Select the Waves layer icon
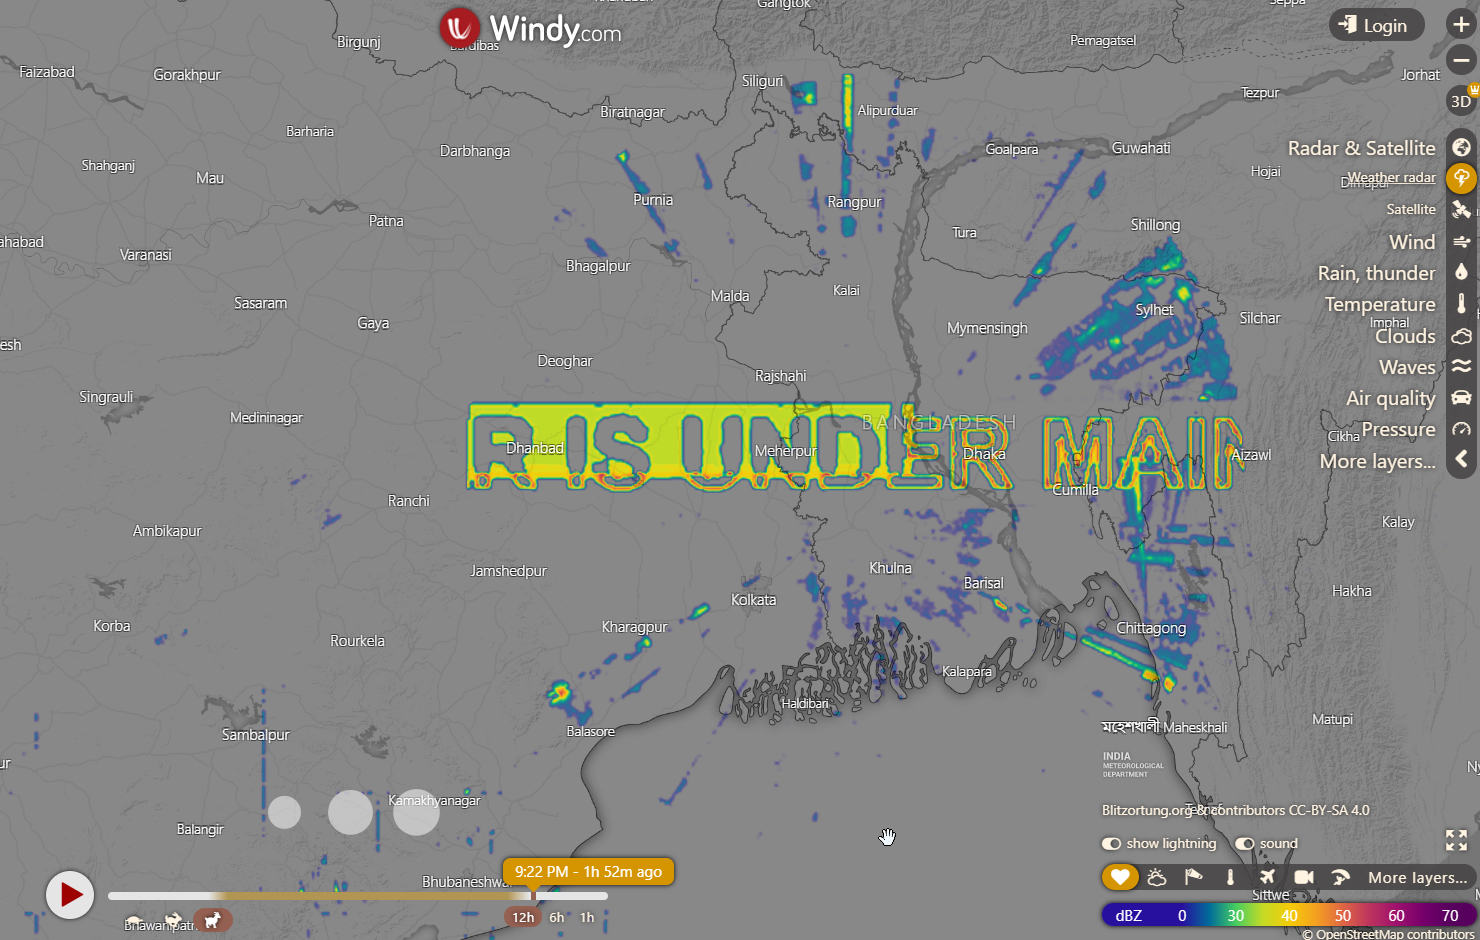This screenshot has width=1480, height=940. click(1461, 367)
